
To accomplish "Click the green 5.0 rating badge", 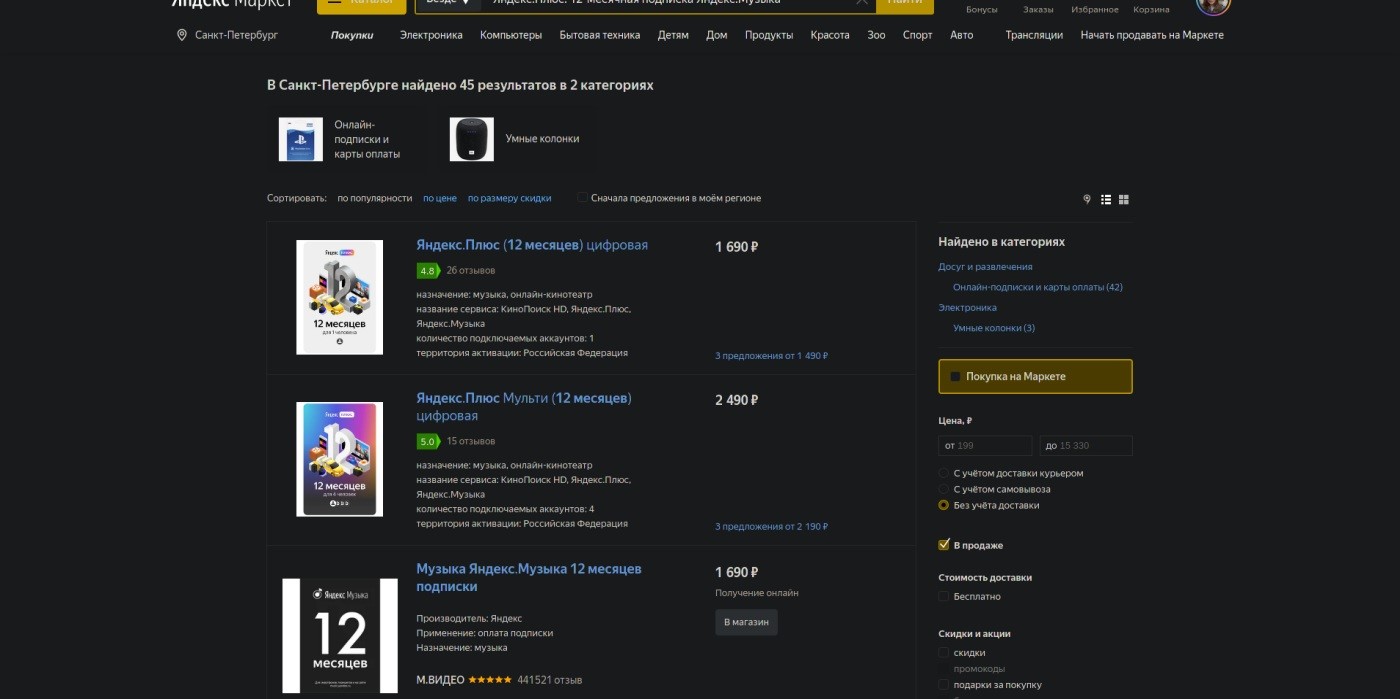I will pyautogui.click(x=428, y=441).
